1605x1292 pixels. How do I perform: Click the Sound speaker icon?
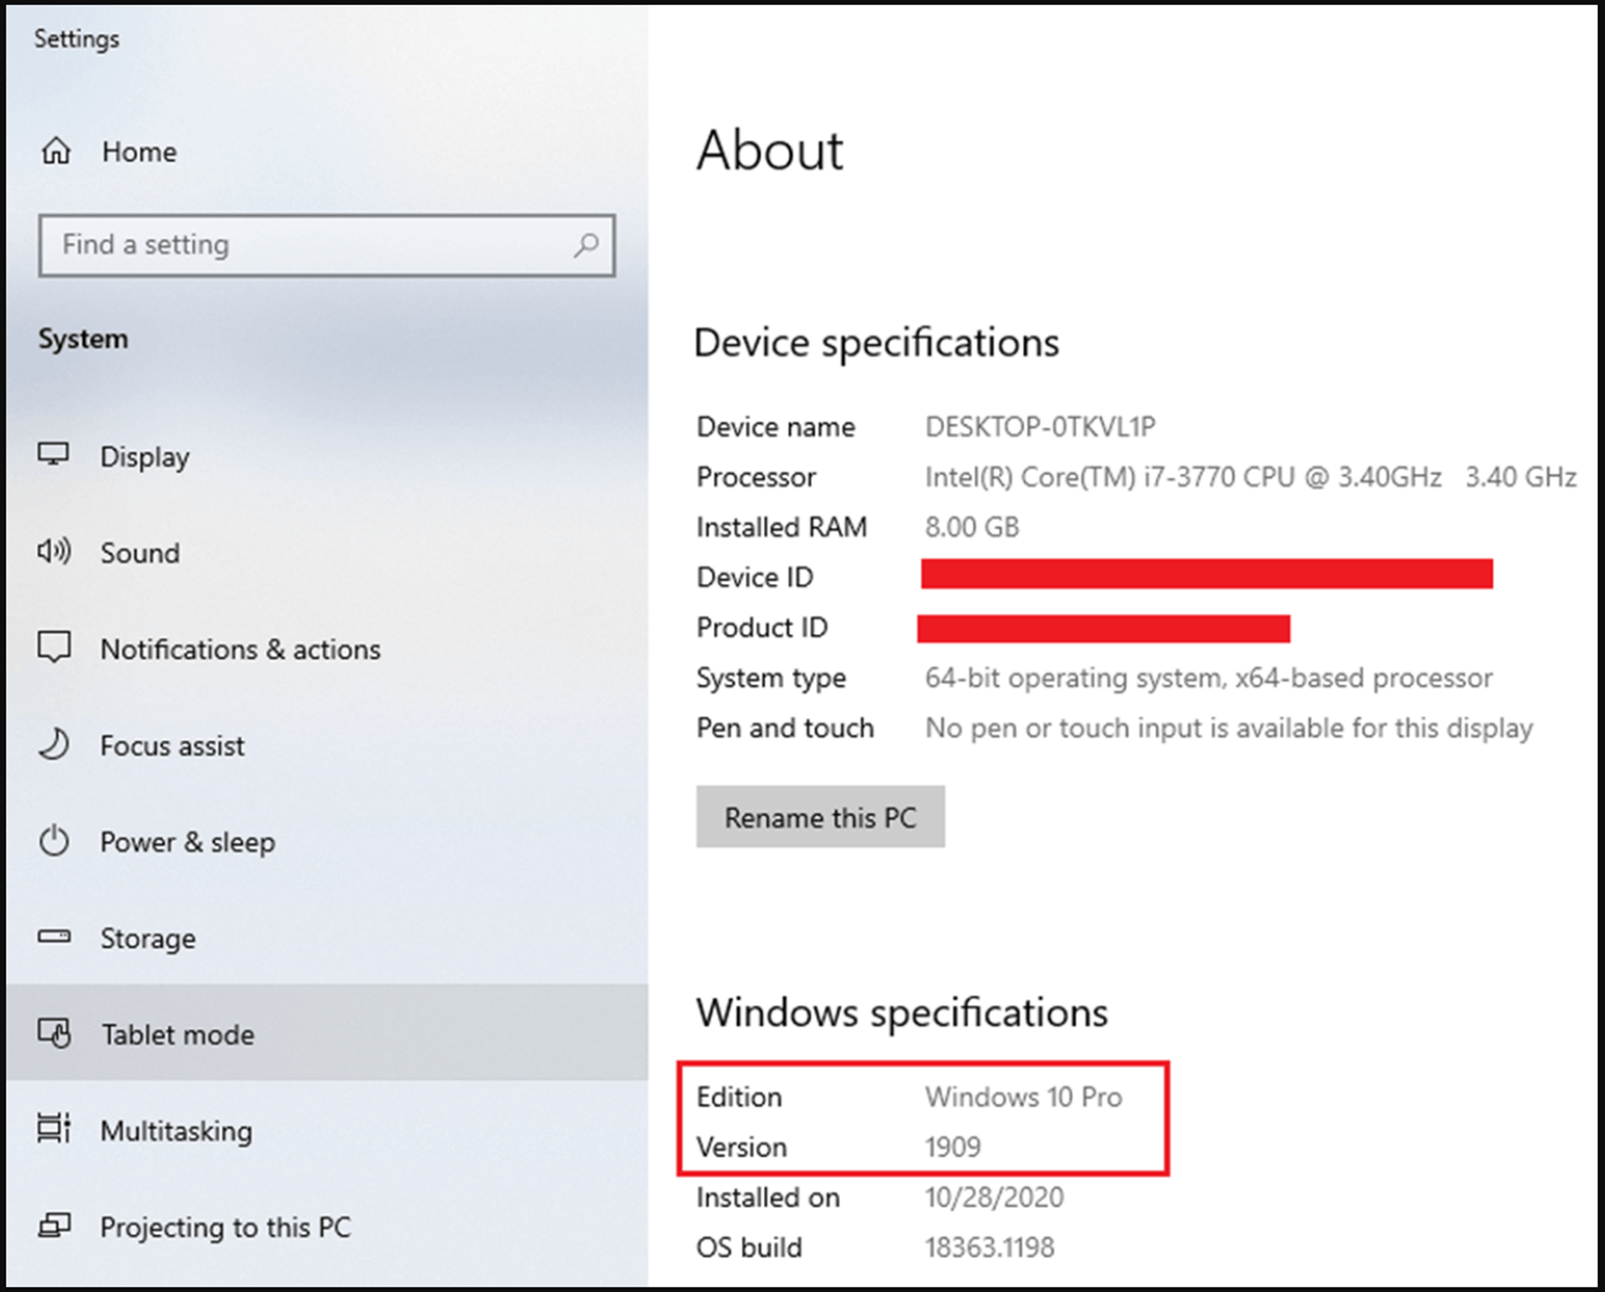pyautogui.click(x=54, y=551)
